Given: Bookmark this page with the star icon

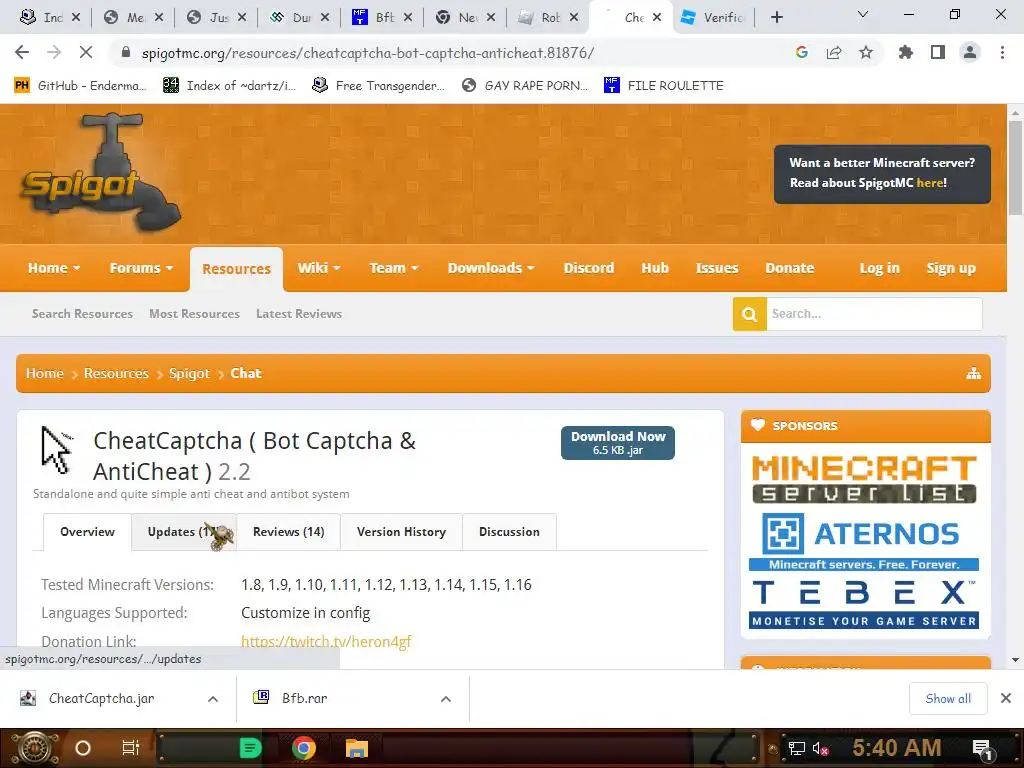Looking at the screenshot, I should [x=866, y=52].
